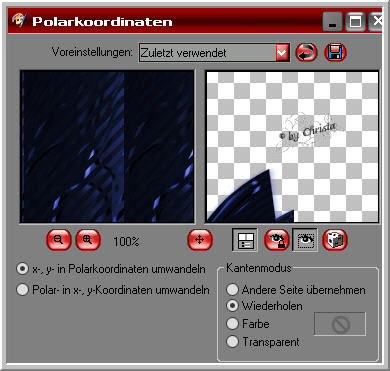Zoom out of the preview with the minus magnifier
The image size is (390, 371).
(x=59, y=240)
